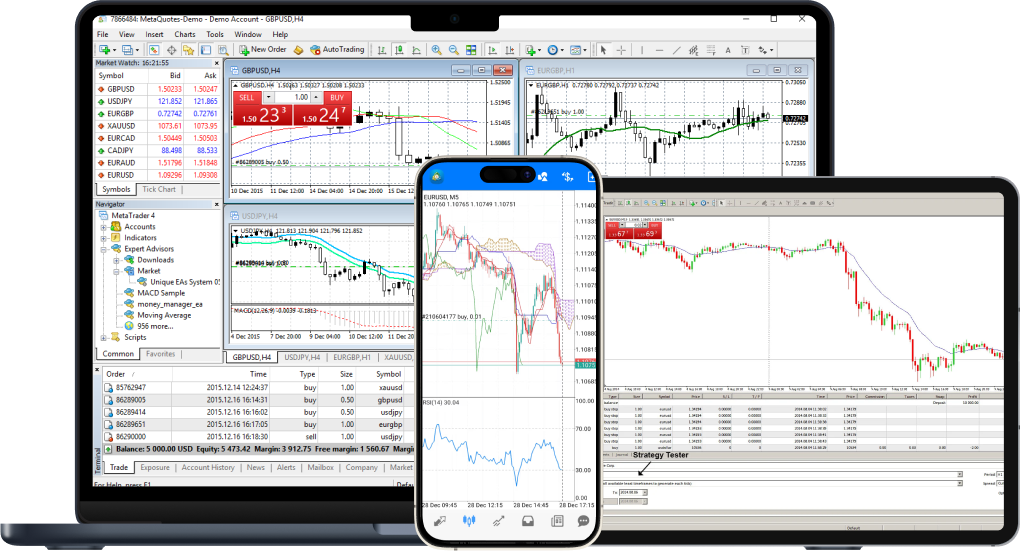Tap the phone's Trade trend icon
The width and height of the screenshot is (1023, 551).
(x=498, y=520)
